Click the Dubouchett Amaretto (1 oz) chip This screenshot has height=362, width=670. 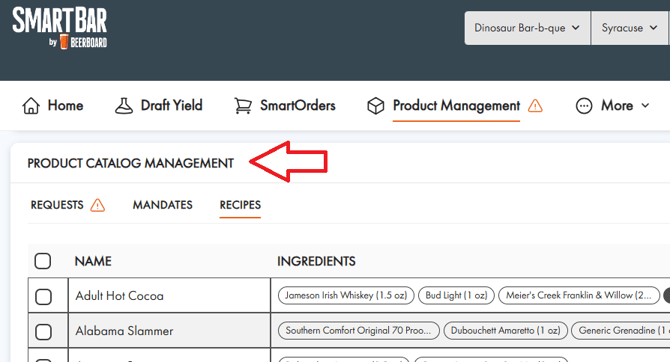[505, 330]
